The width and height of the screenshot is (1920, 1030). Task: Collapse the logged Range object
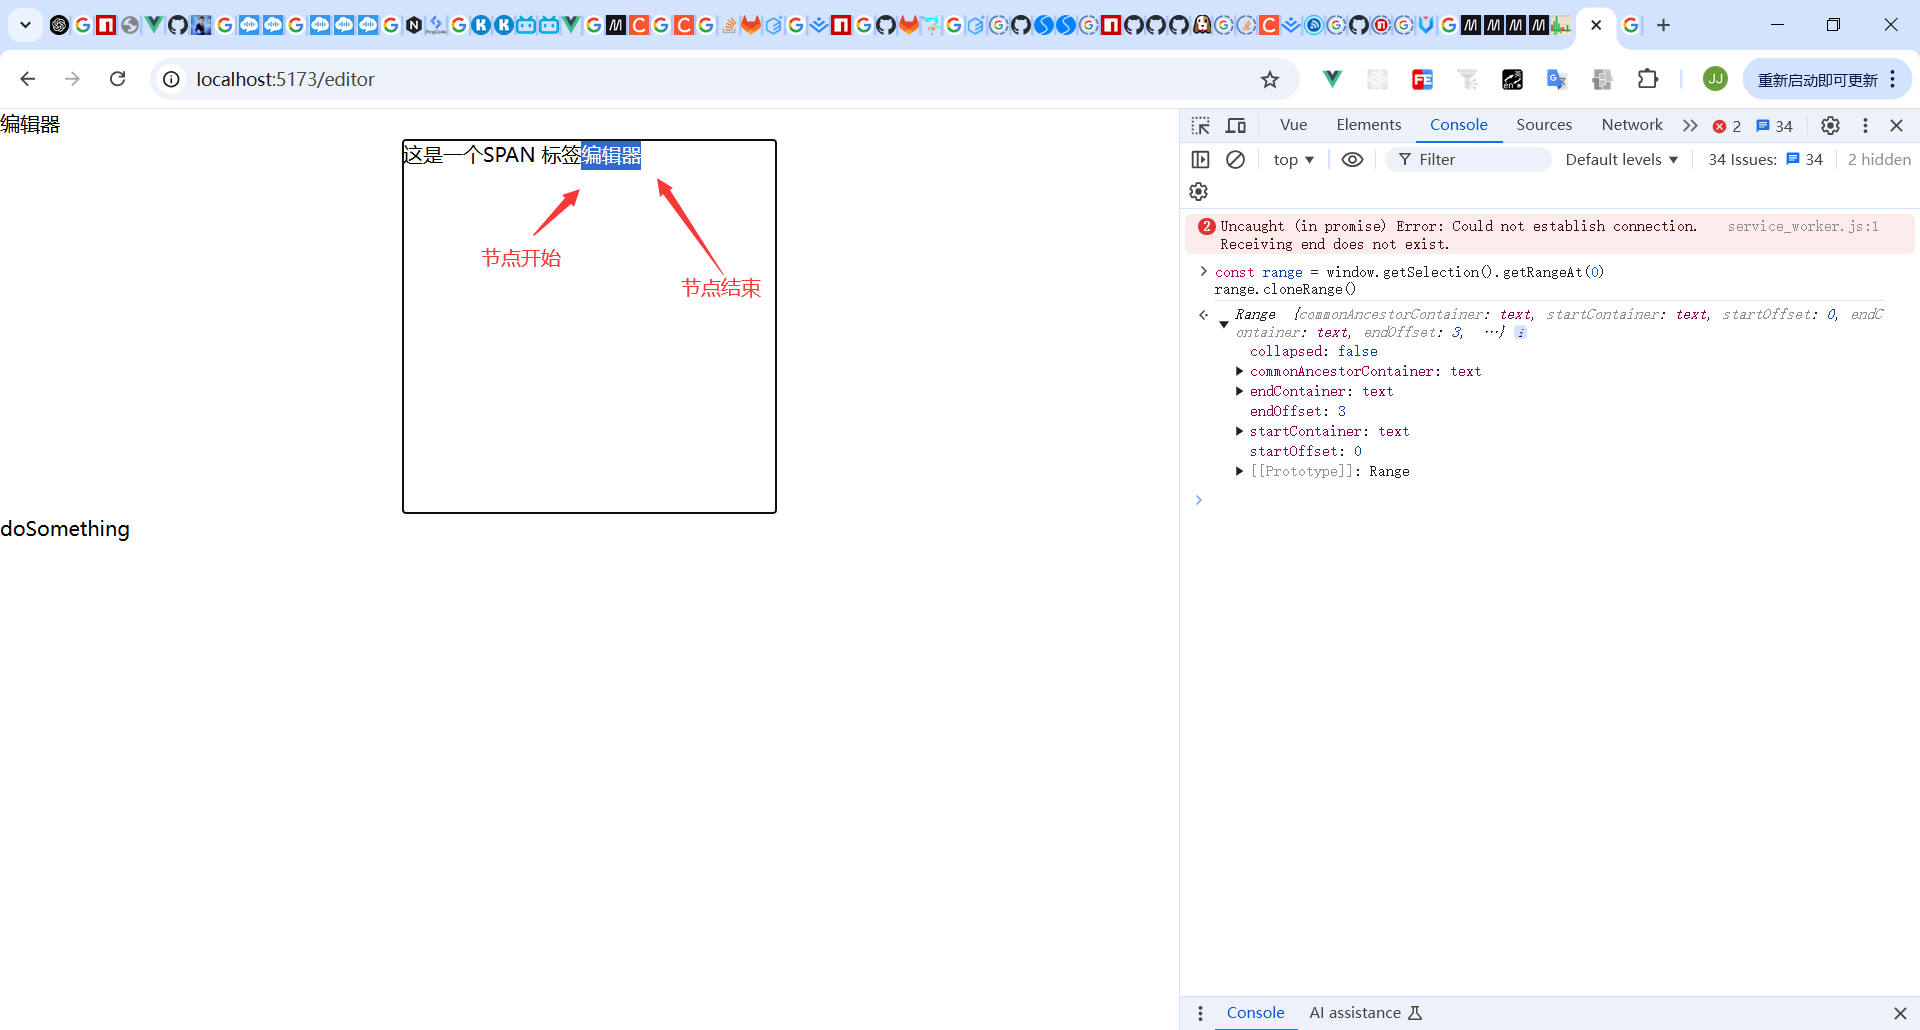click(1223, 323)
